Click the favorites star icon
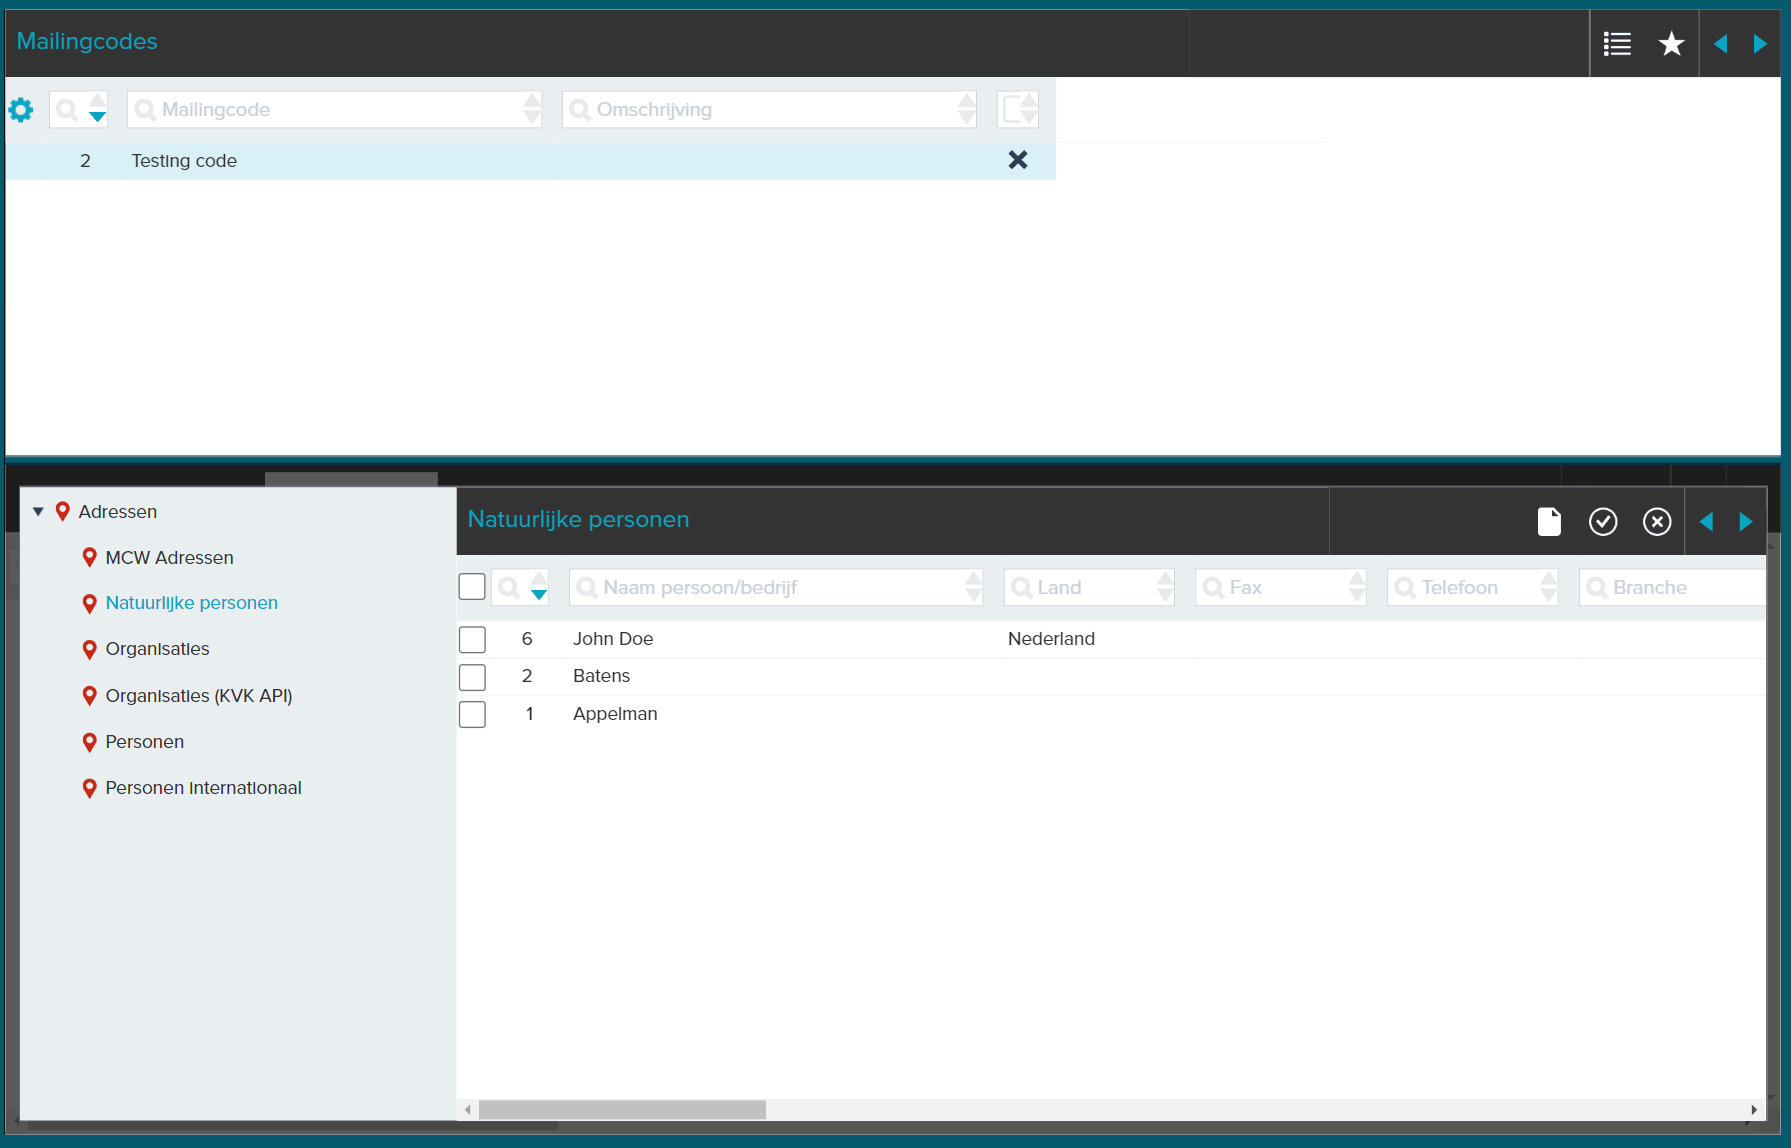 click(x=1671, y=44)
